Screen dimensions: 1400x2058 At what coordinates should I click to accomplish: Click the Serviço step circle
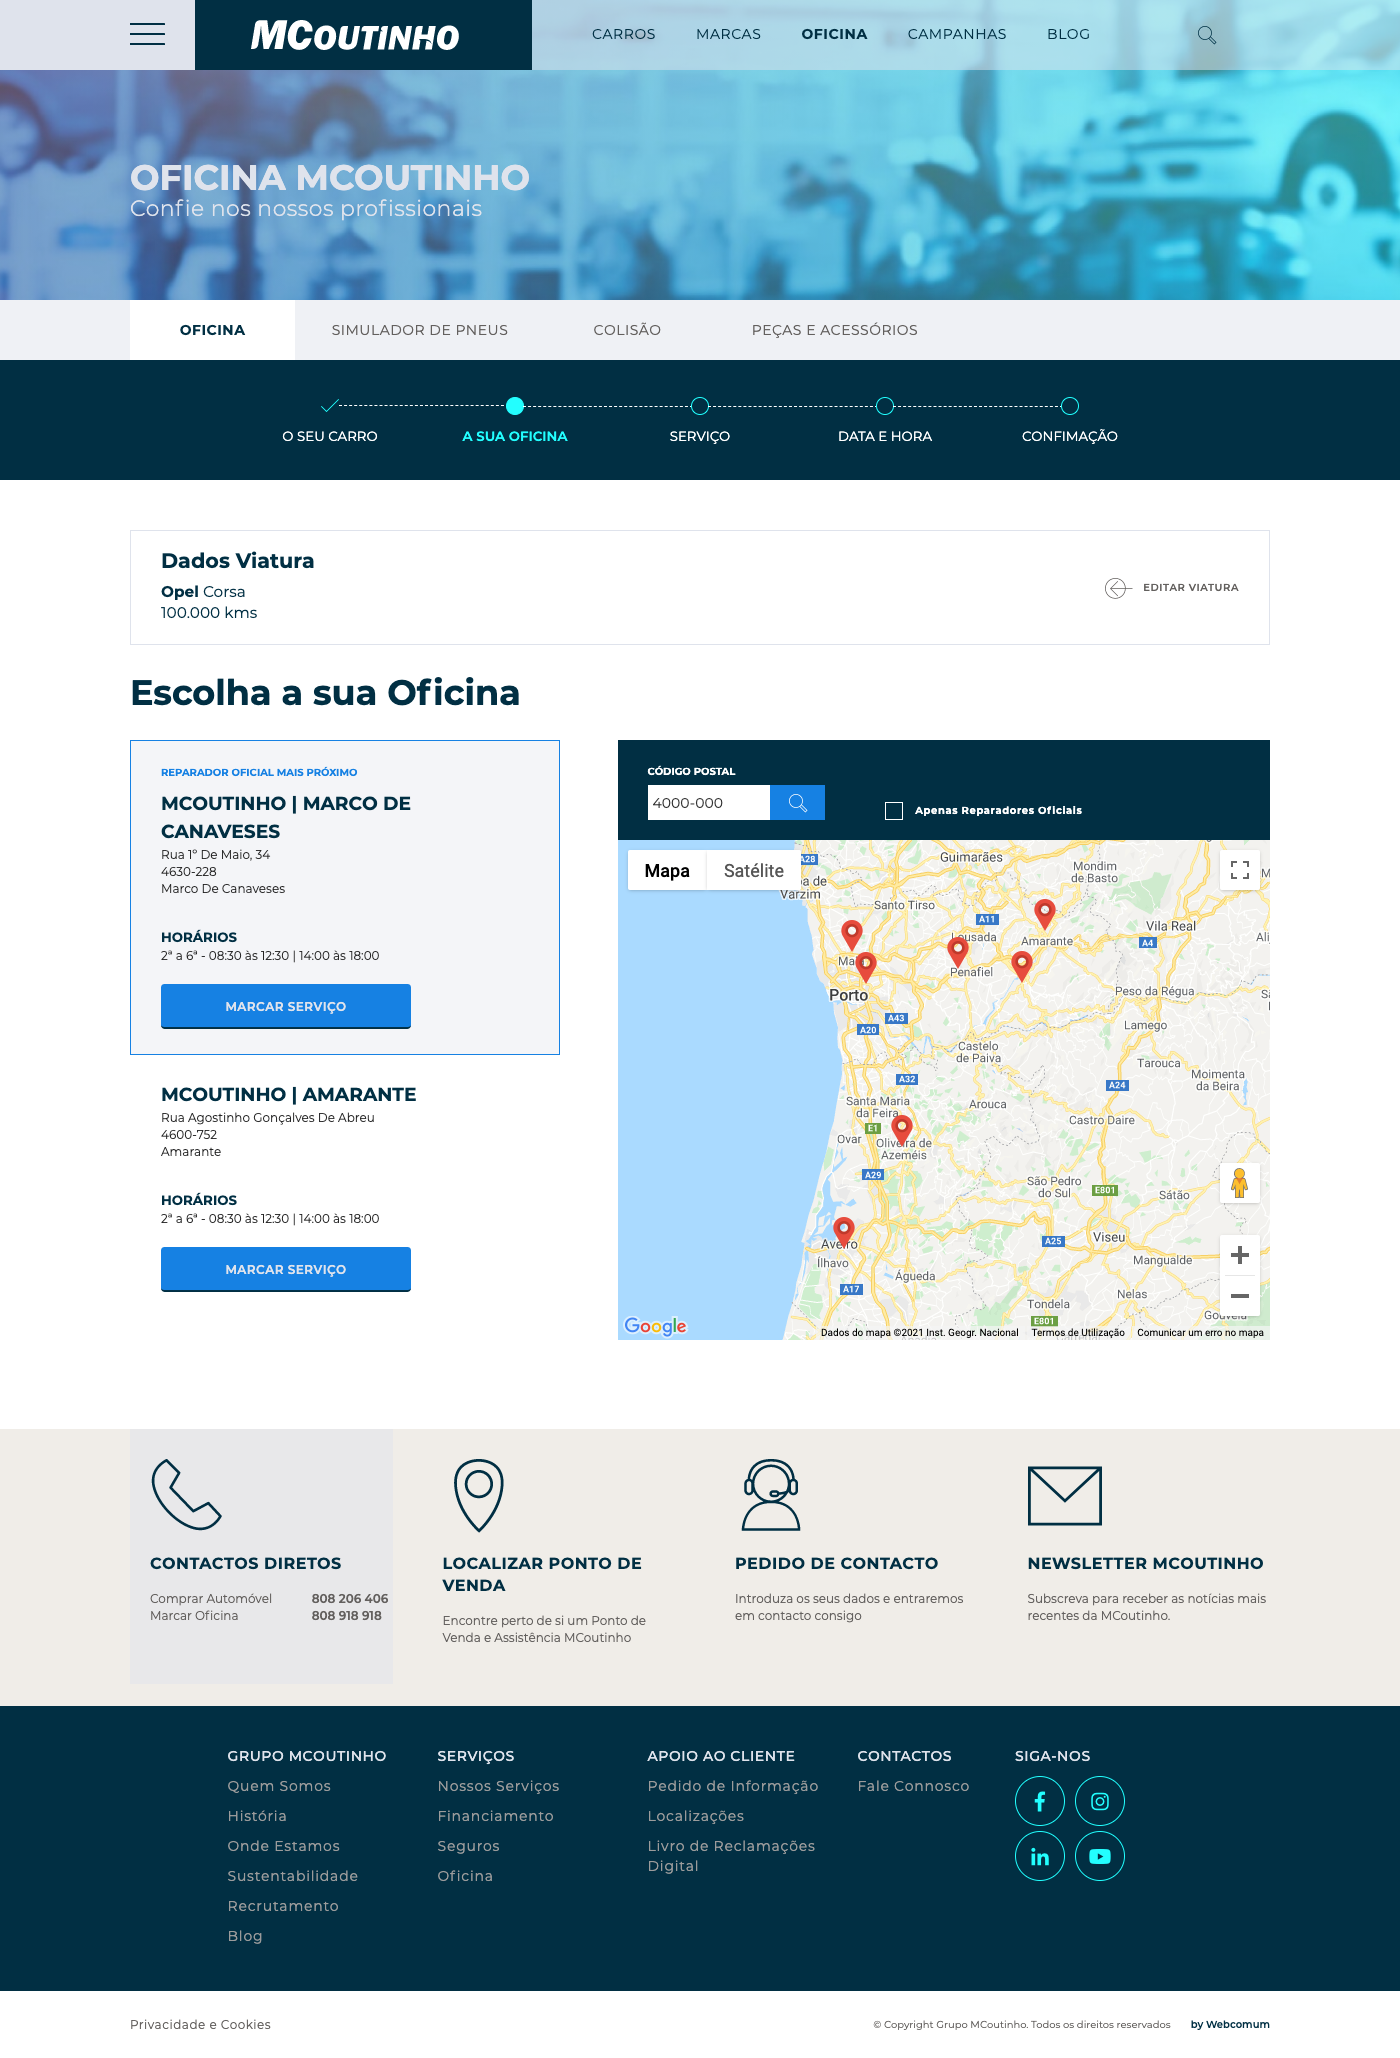click(x=700, y=406)
